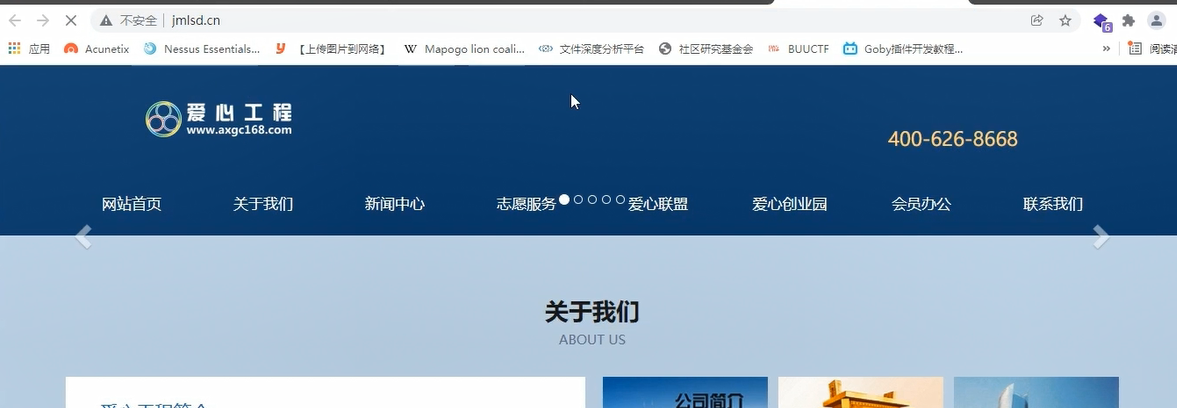Open the 新闻中心 navigation menu item

click(x=394, y=204)
